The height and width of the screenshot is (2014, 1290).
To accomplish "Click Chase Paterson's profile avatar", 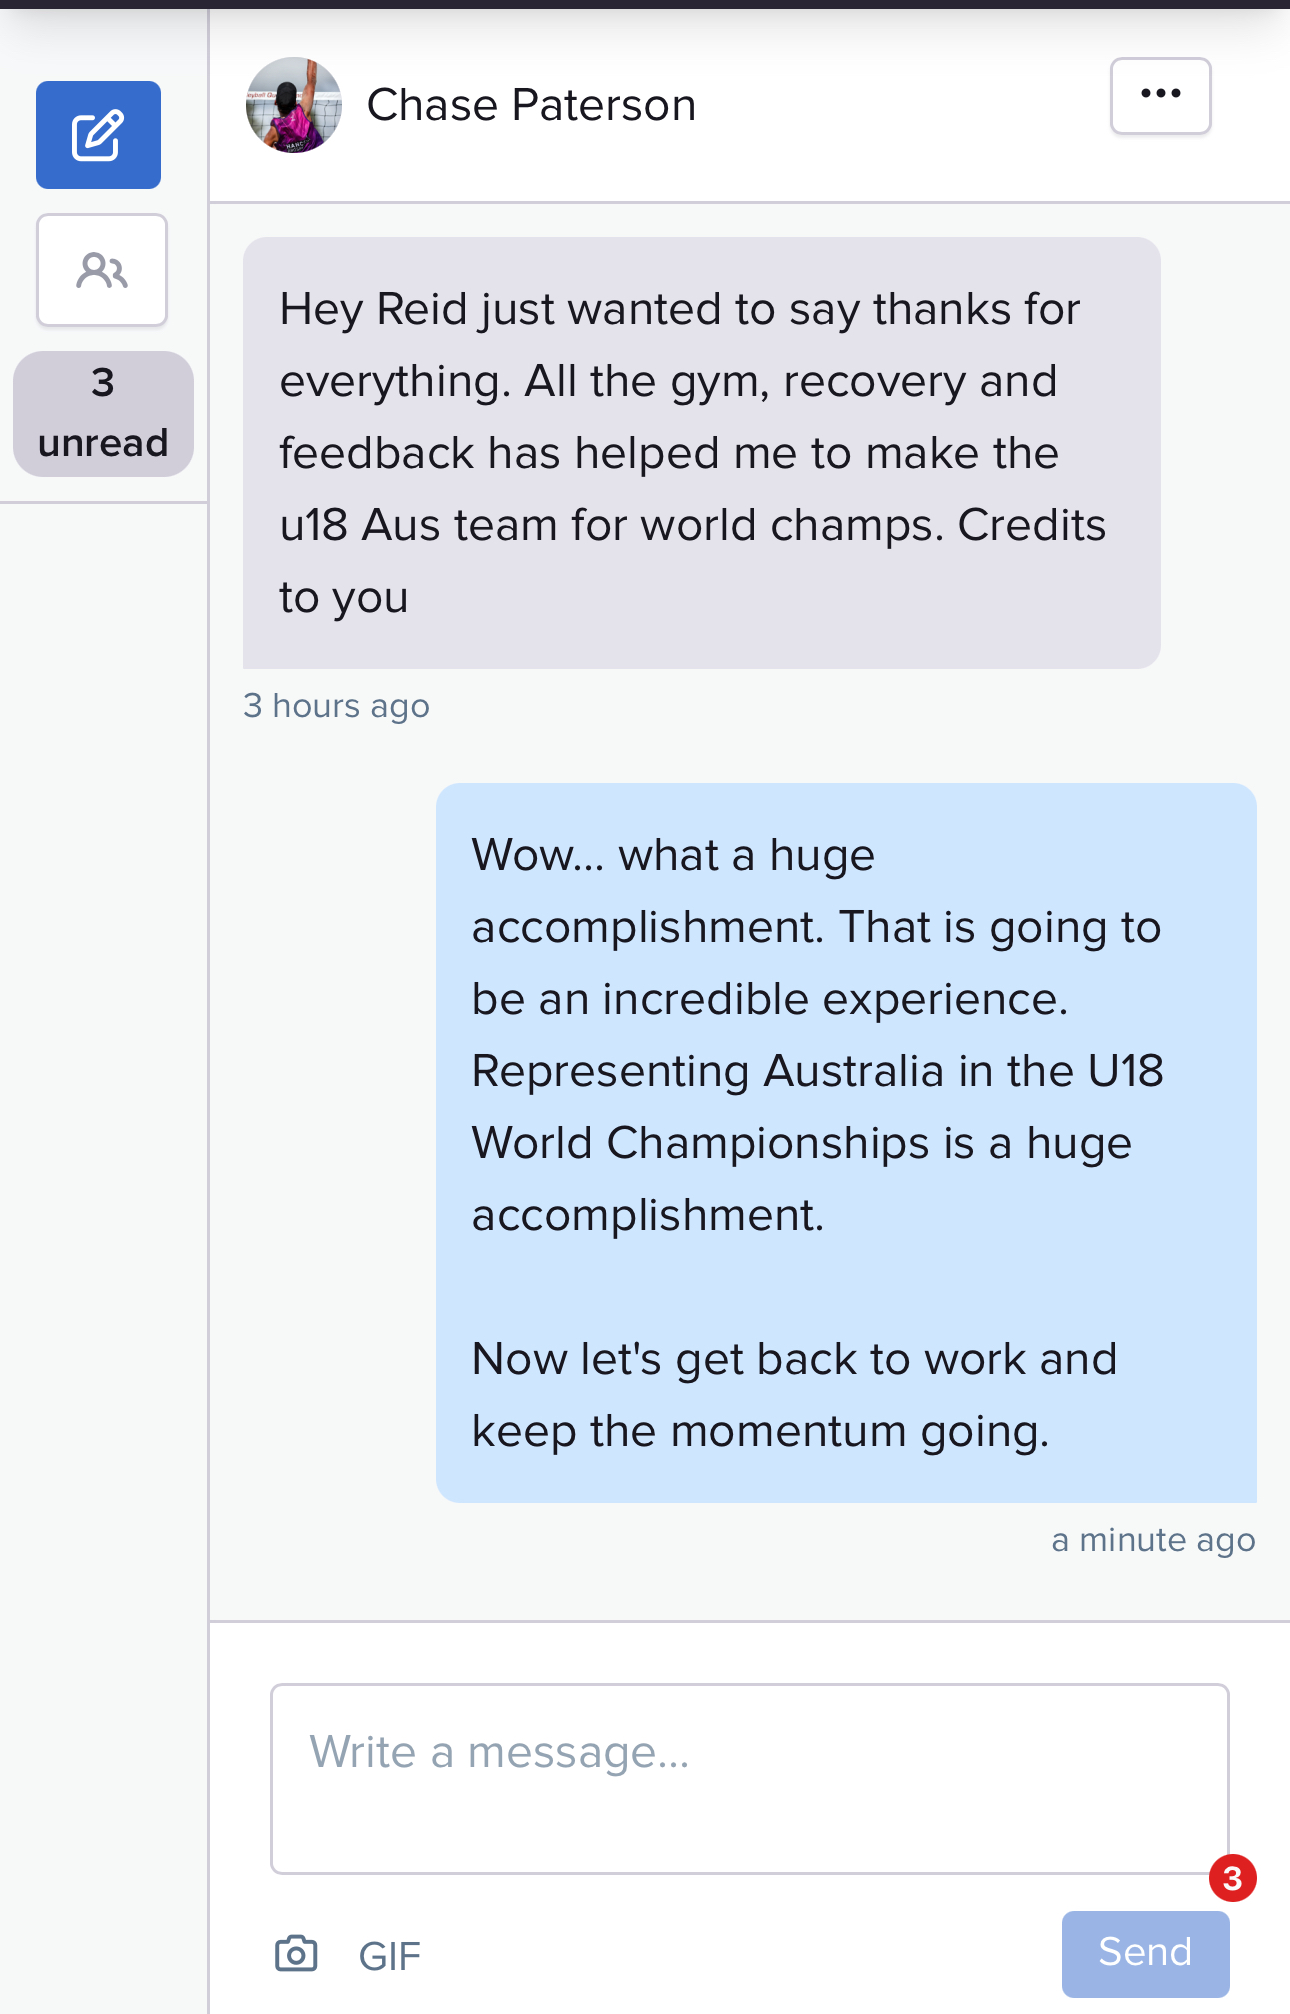I will tap(293, 105).
